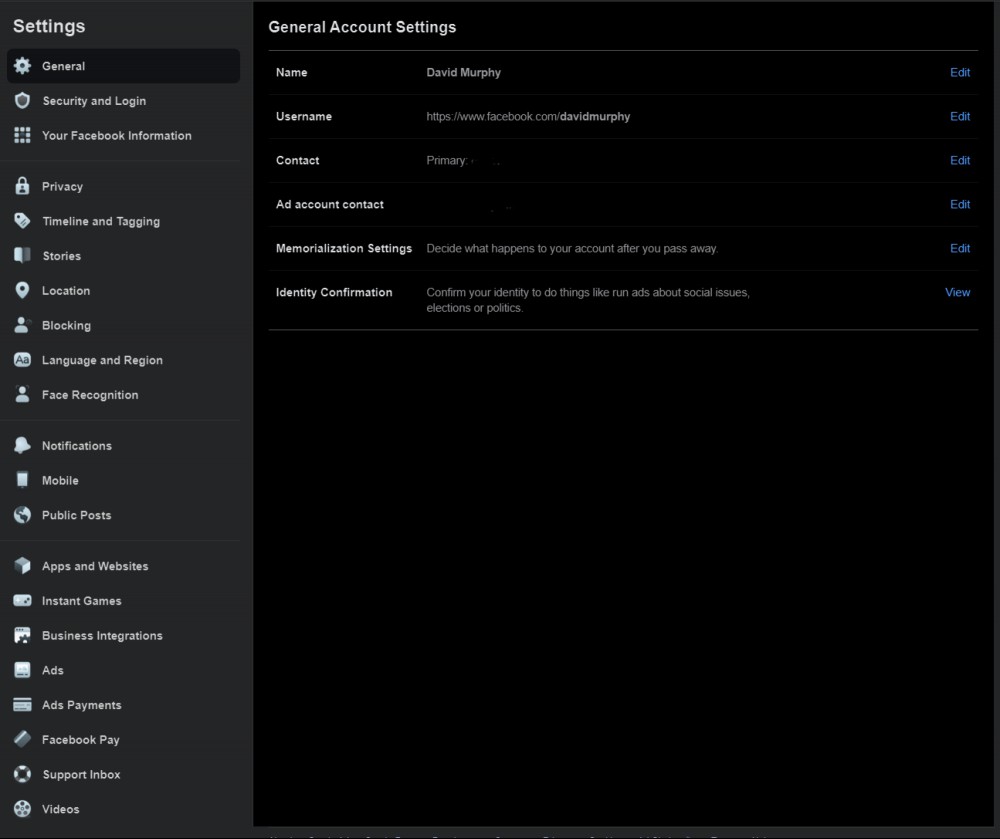This screenshot has width=1000, height=839.
Task: Click the Ads icon in sidebar
Action: point(22,670)
